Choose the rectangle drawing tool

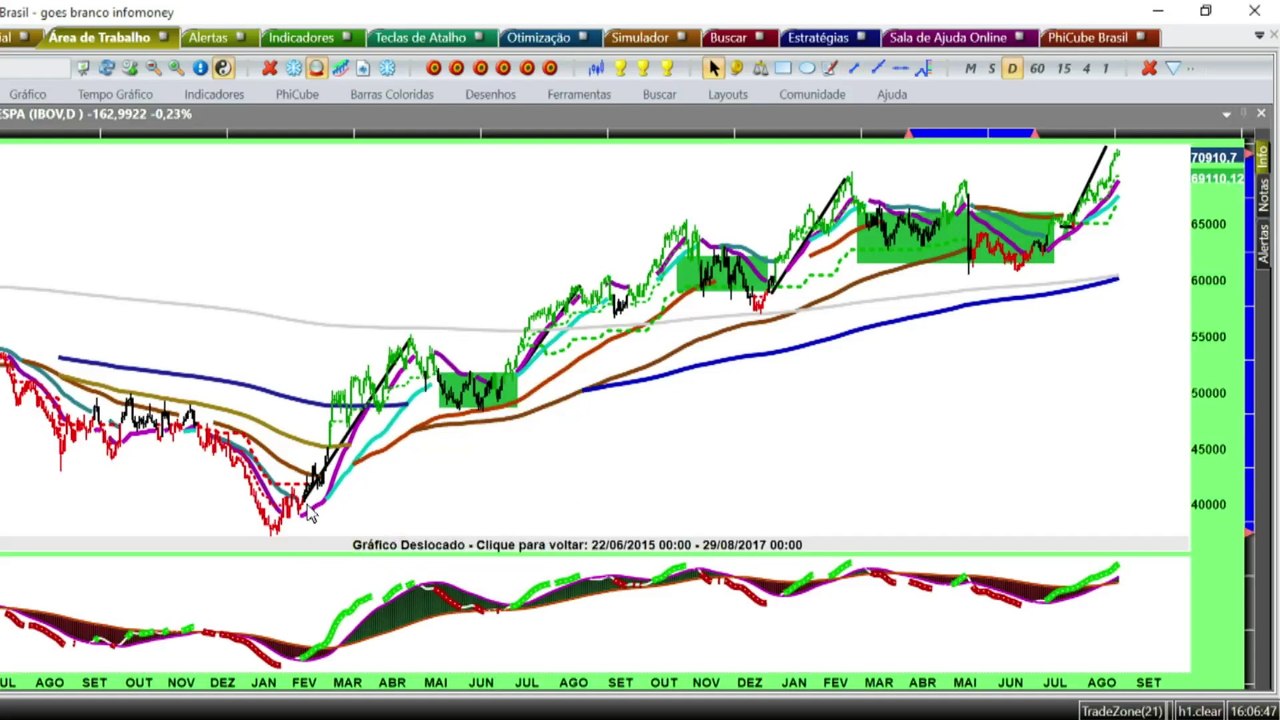pos(783,68)
